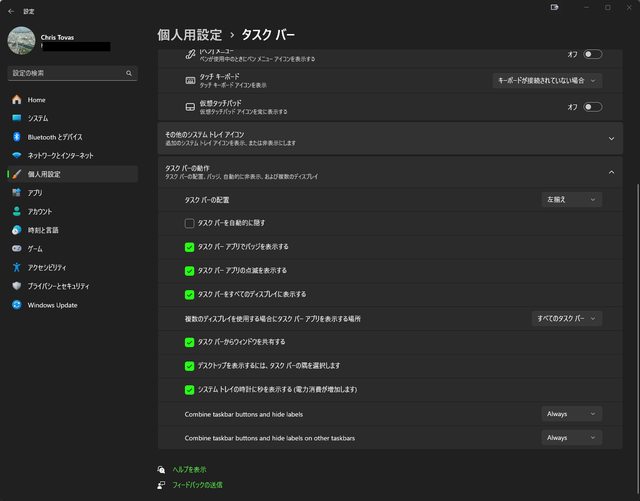Click the フィードバックの送信 link
Screen dimensions: 640x501
197,485
